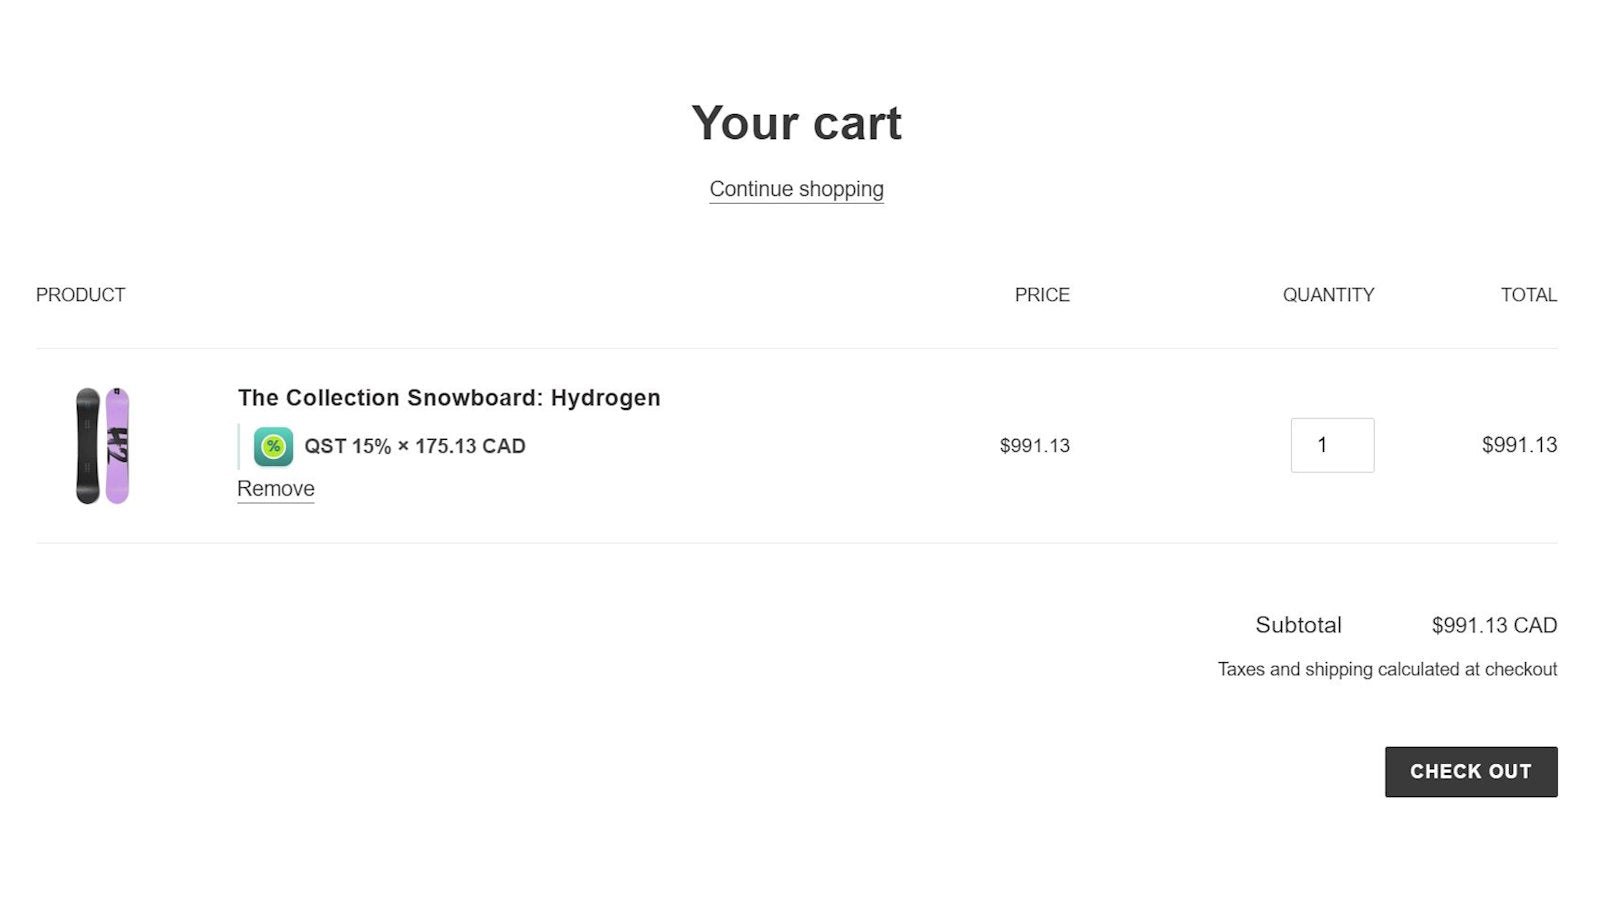Click the subtotal amount $991.13 CAD

(1495, 625)
